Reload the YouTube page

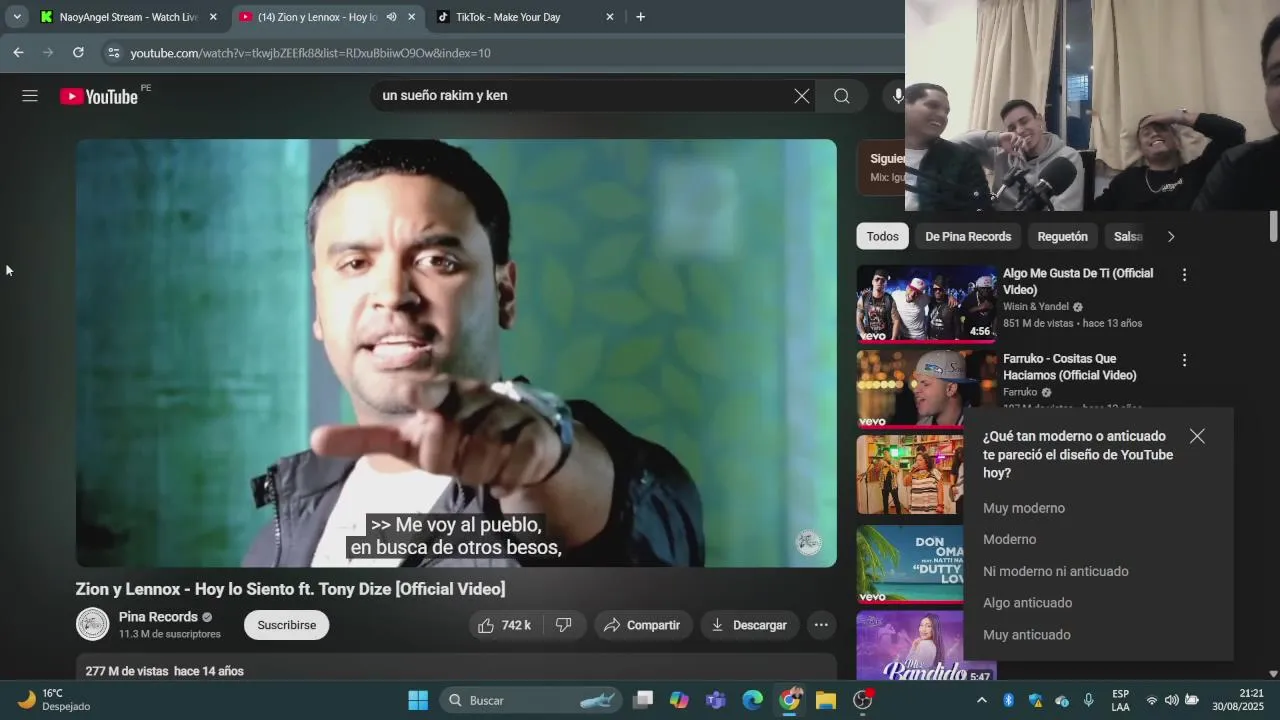click(x=78, y=52)
